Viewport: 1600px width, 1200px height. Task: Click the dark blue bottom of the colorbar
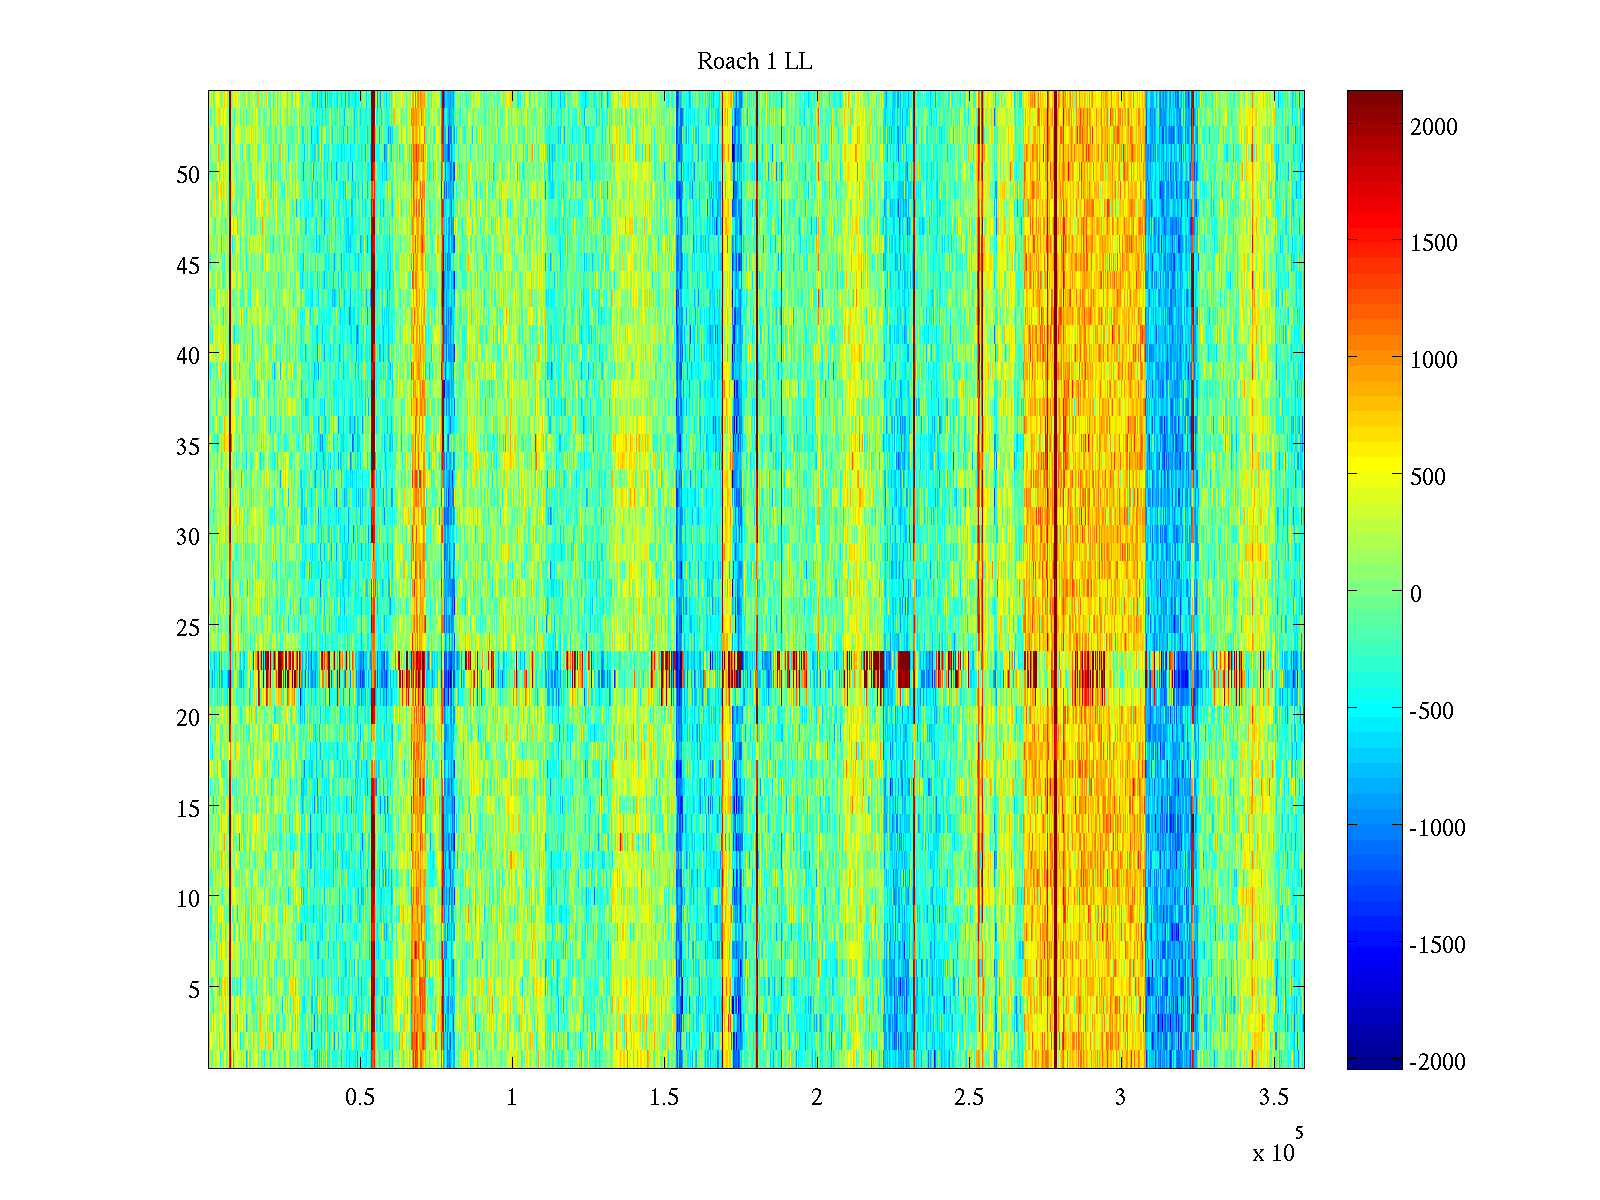pos(1374,1062)
